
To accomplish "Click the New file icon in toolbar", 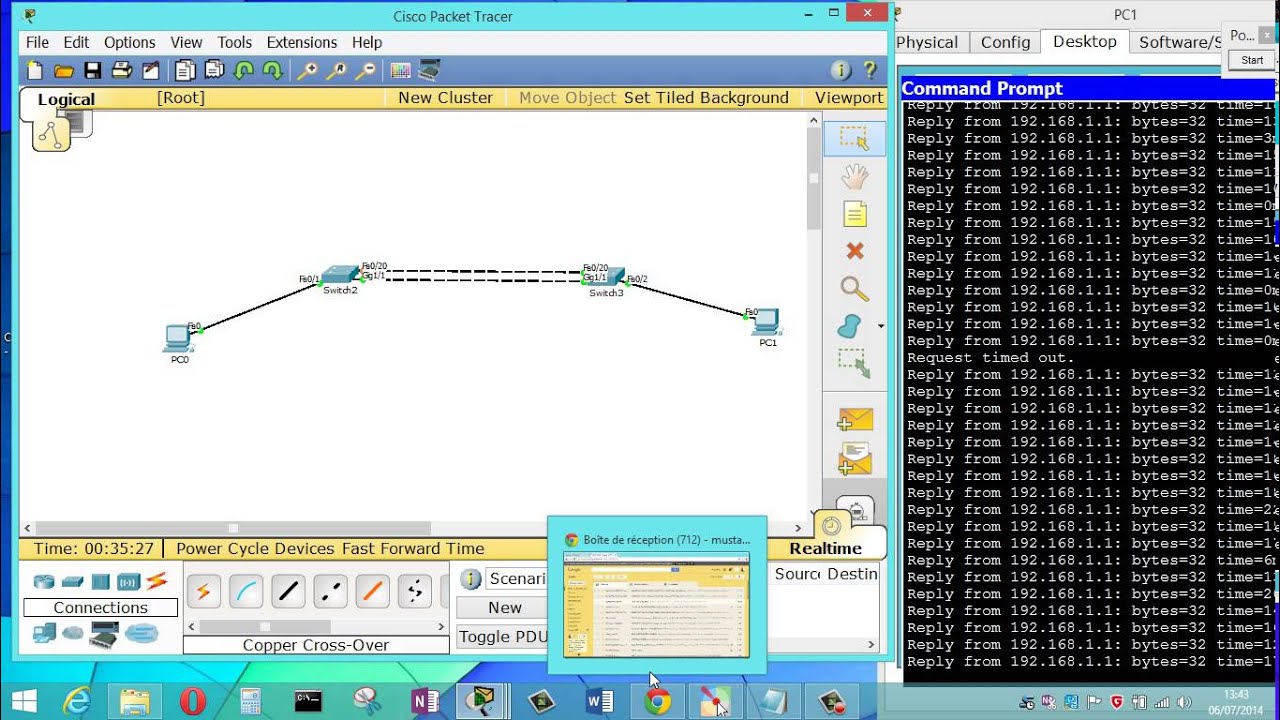I will click(35, 70).
